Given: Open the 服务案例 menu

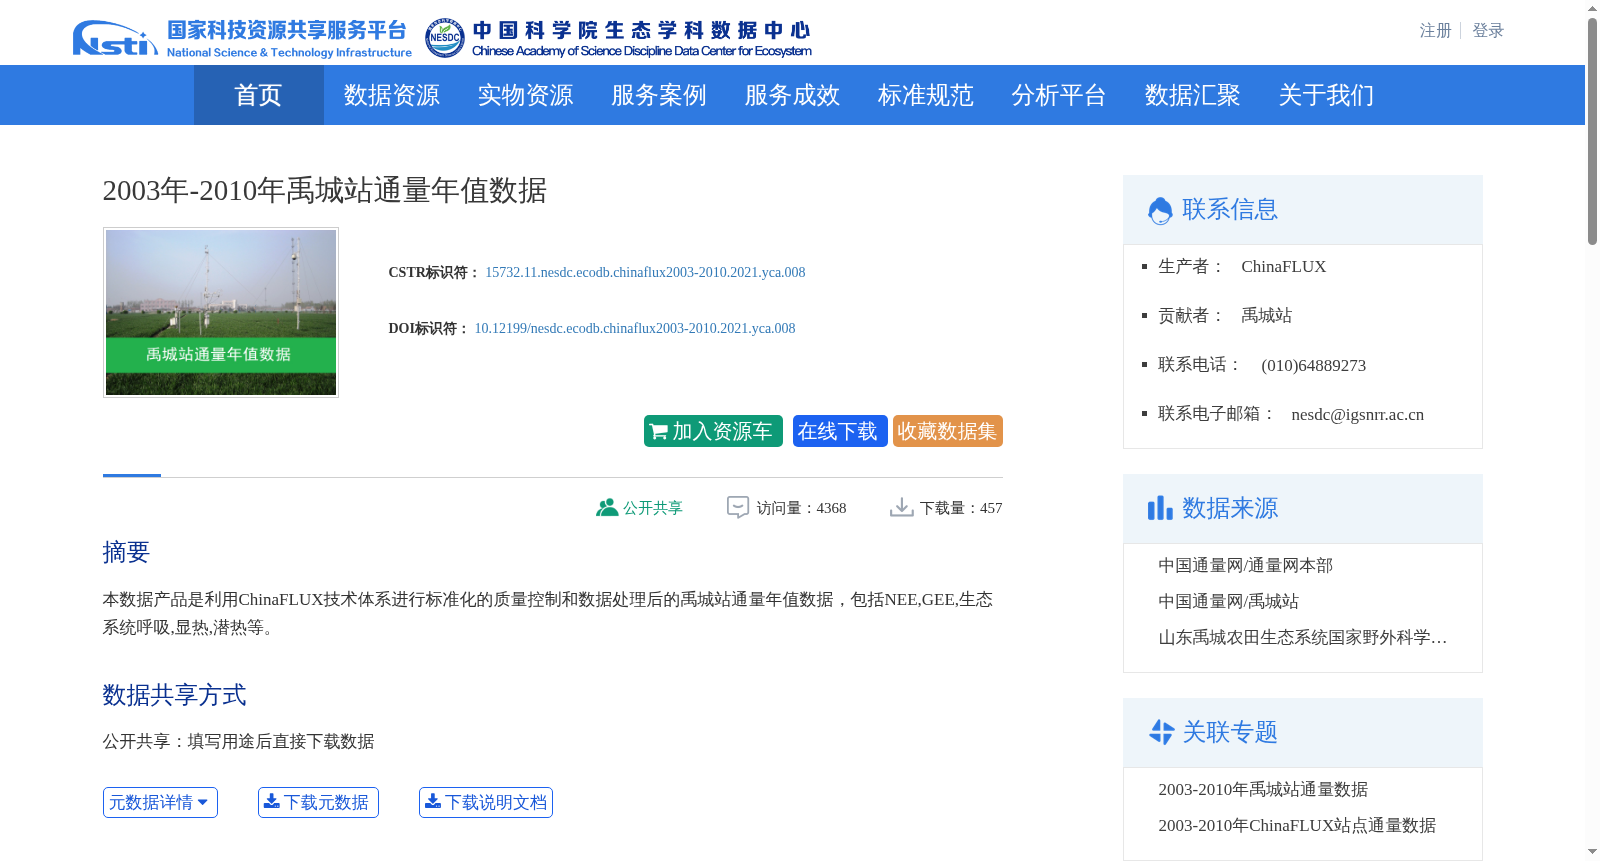Looking at the screenshot, I should [659, 95].
